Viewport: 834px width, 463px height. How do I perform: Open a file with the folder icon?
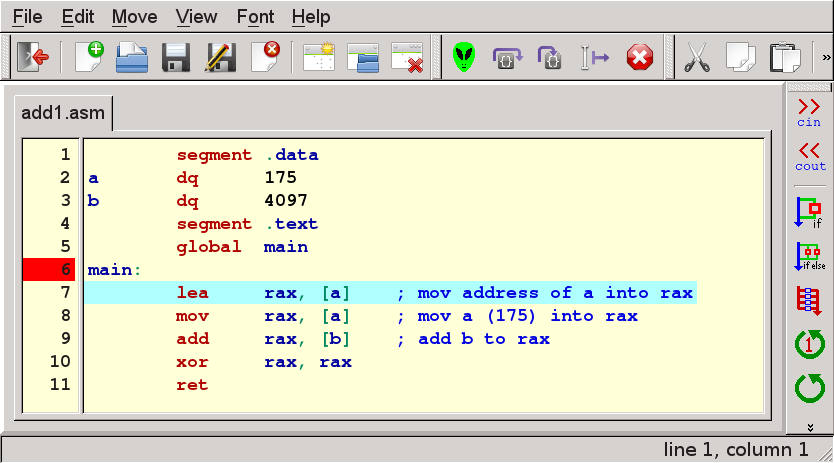click(132, 57)
